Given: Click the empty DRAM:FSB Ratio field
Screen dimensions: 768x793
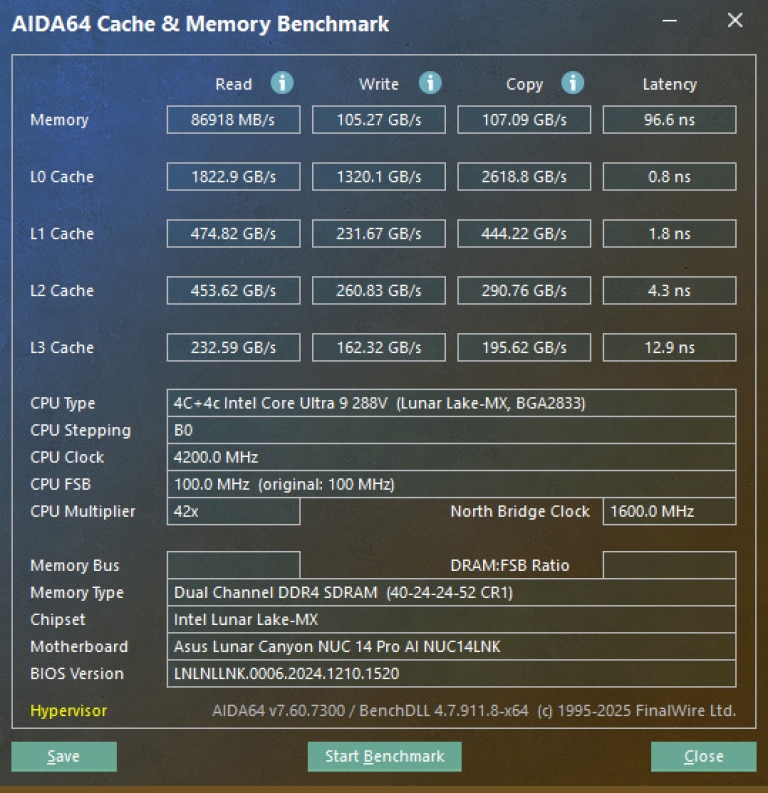Looking at the screenshot, I should tap(669, 565).
